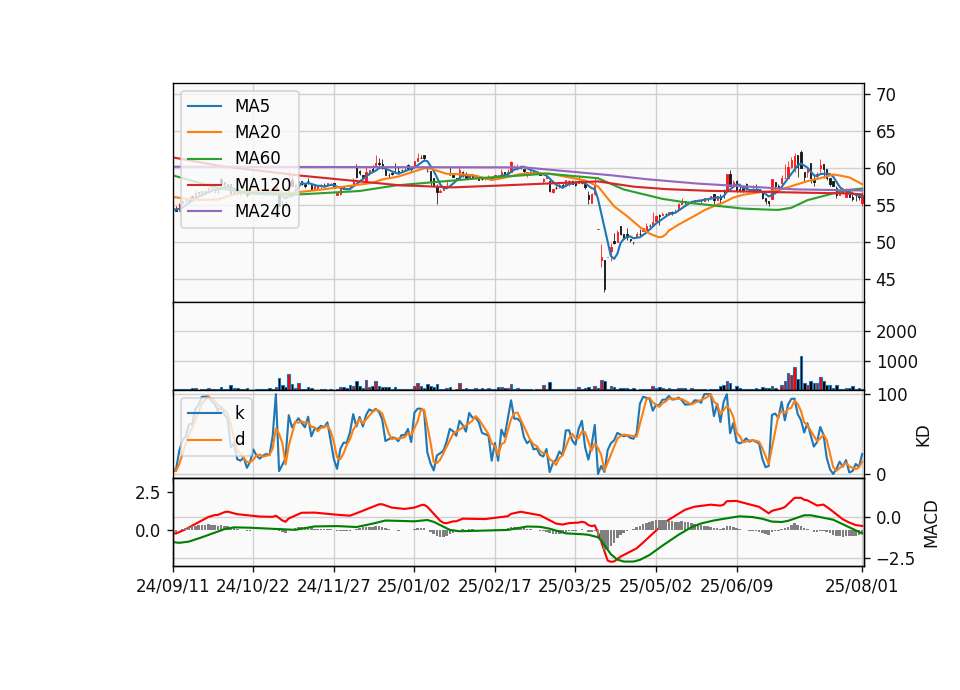Viewport: 960px width, 690px height.
Task: Click the 25/01/02 date axis label
Action: pos(414,586)
